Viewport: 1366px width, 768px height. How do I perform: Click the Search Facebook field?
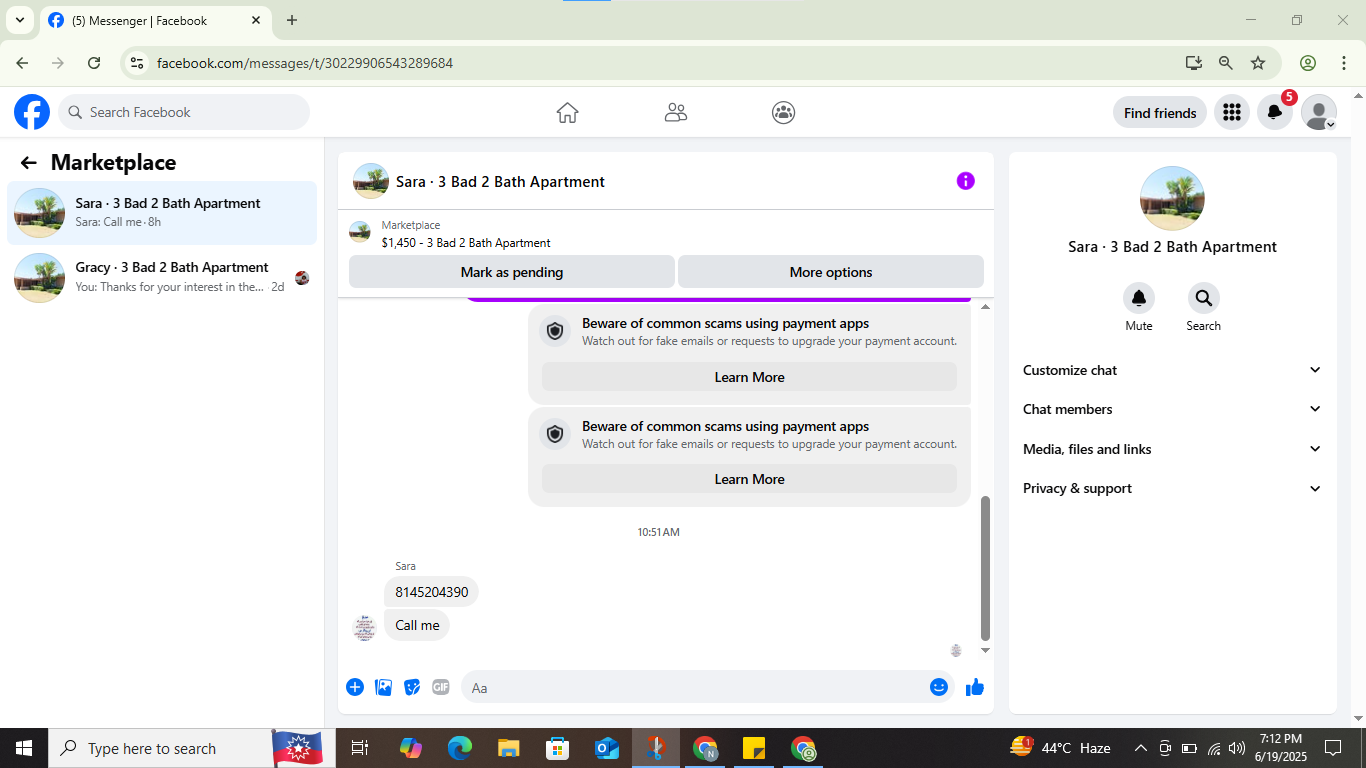point(184,112)
